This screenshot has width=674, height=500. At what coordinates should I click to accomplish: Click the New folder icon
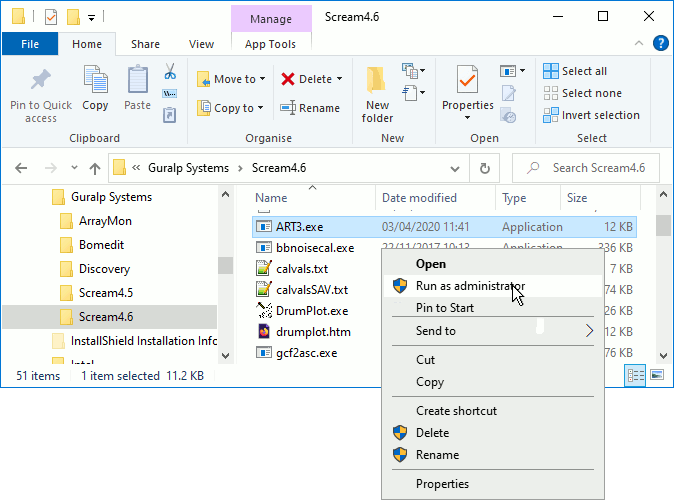377,80
